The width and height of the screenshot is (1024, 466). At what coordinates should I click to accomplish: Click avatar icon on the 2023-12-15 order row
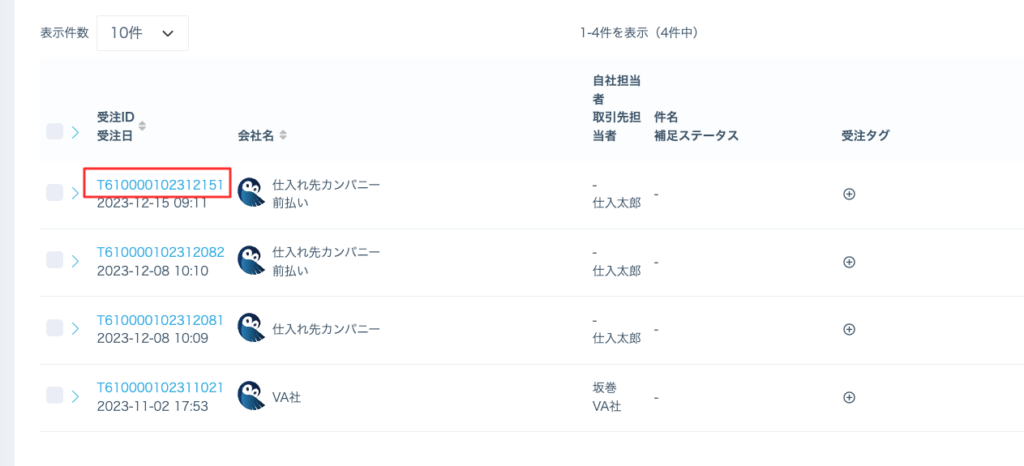[x=250, y=195]
